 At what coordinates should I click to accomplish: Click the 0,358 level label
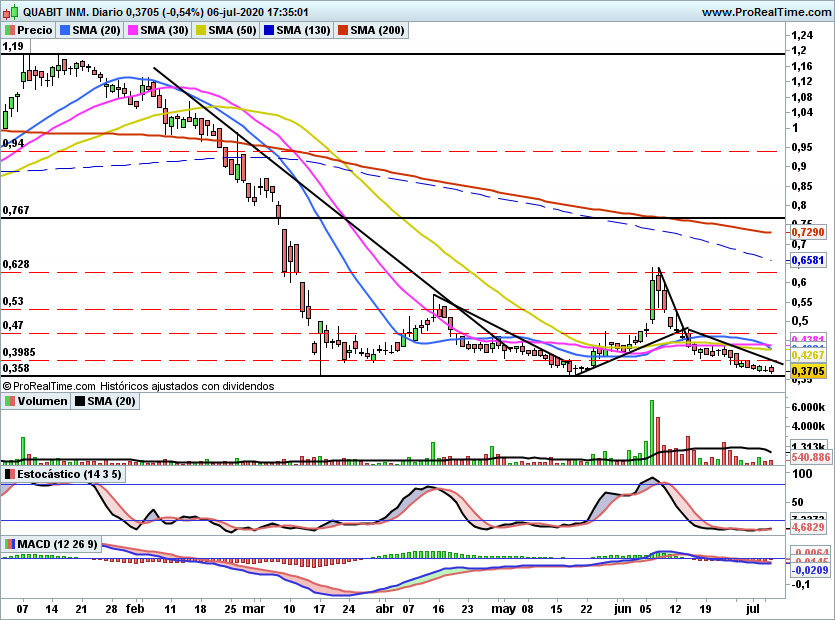tap(16, 369)
